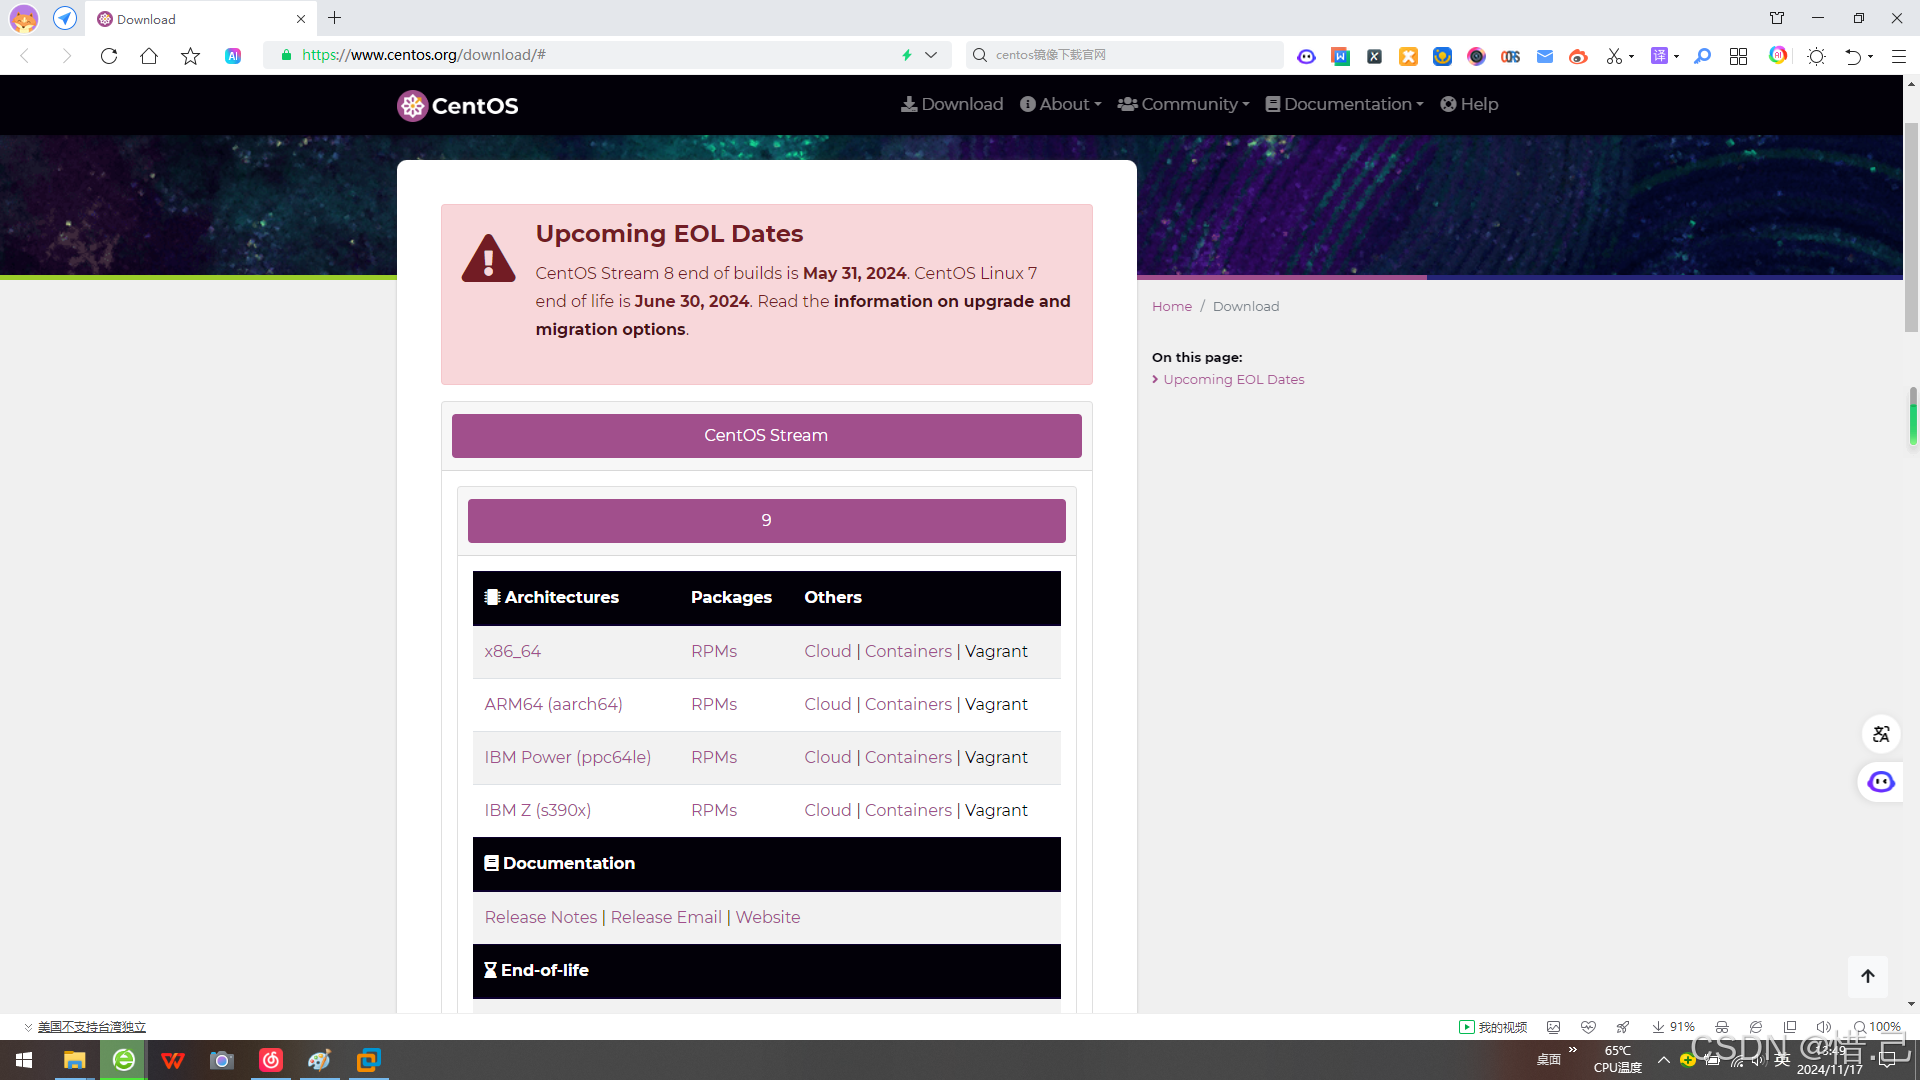Expand the About dropdown in navbar
This screenshot has width=1920, height=1080.
tap(1060, 104)
